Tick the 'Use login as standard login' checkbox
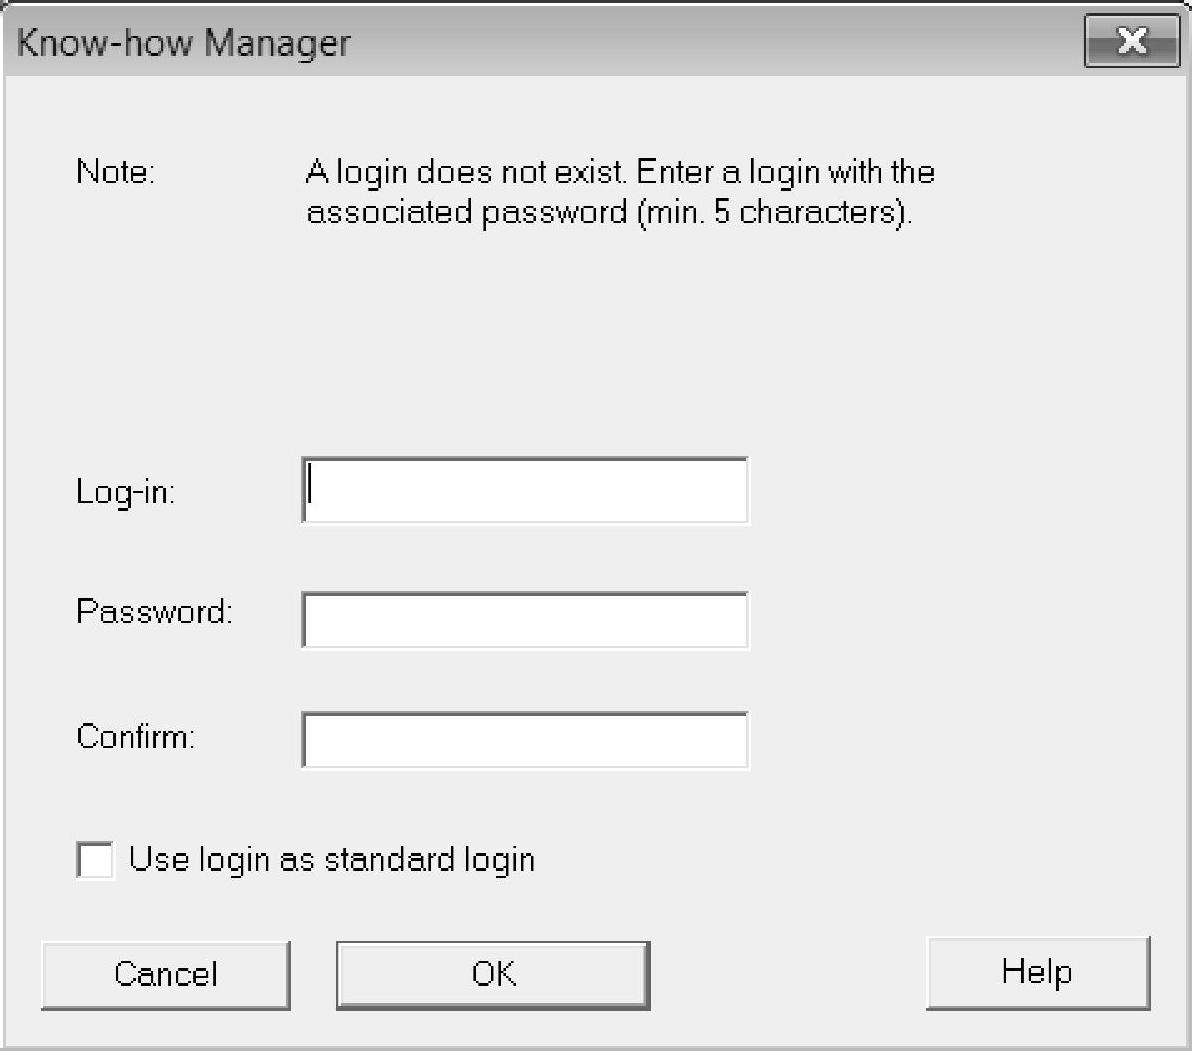The width and height of the screenshot is (1192, 1051). pos(95,860)
